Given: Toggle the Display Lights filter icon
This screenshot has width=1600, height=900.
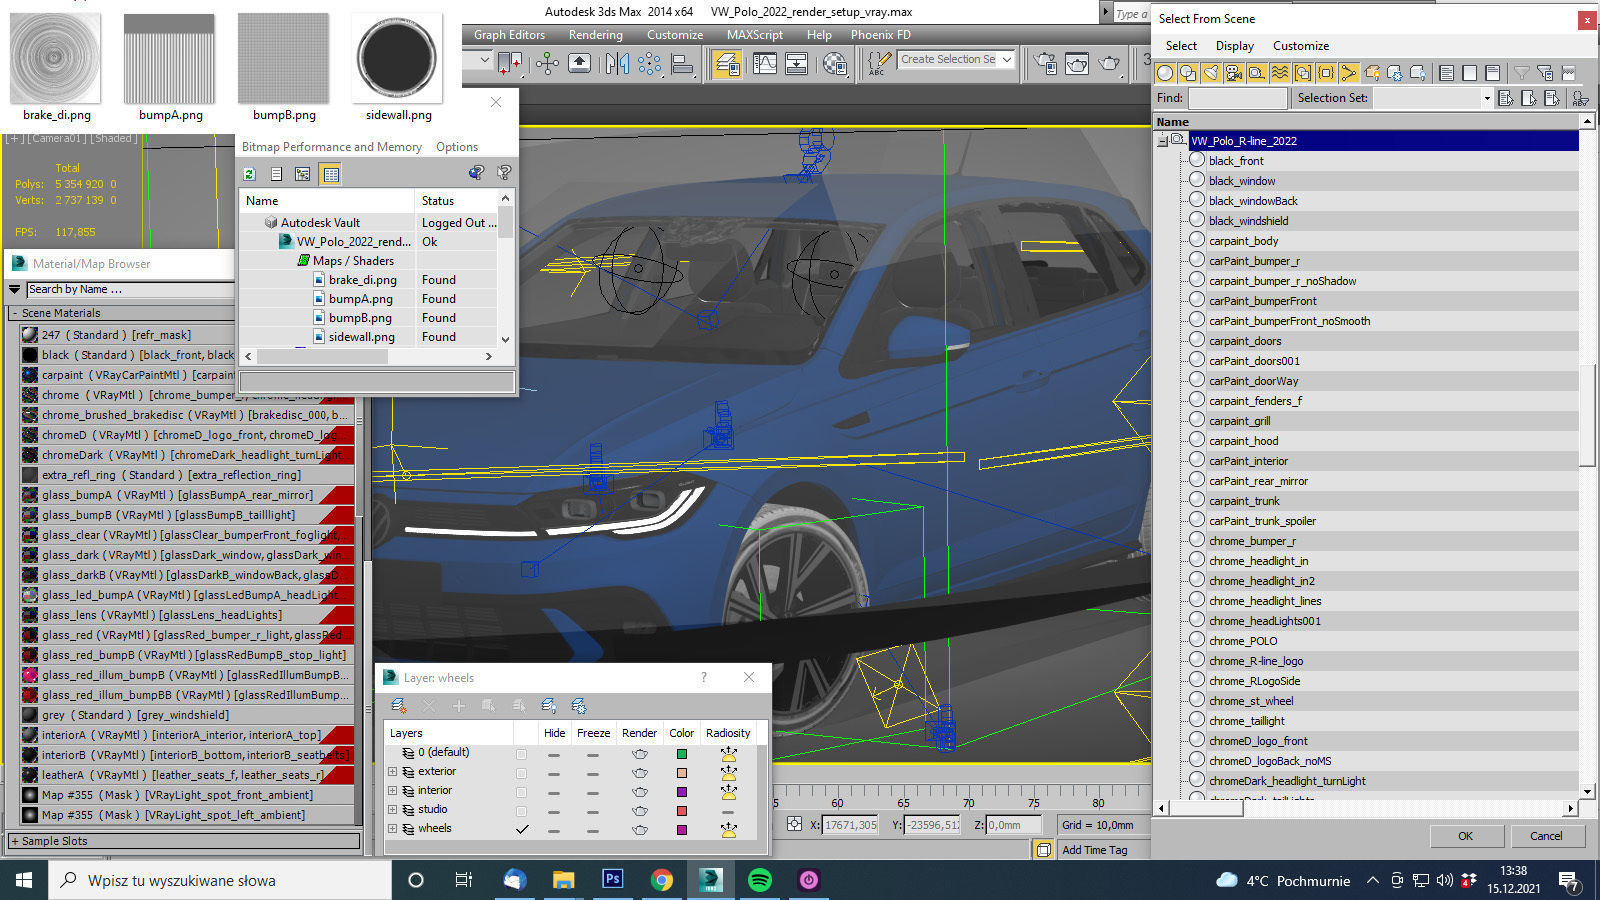Looking at the screenshot, I should [1210, 73].
